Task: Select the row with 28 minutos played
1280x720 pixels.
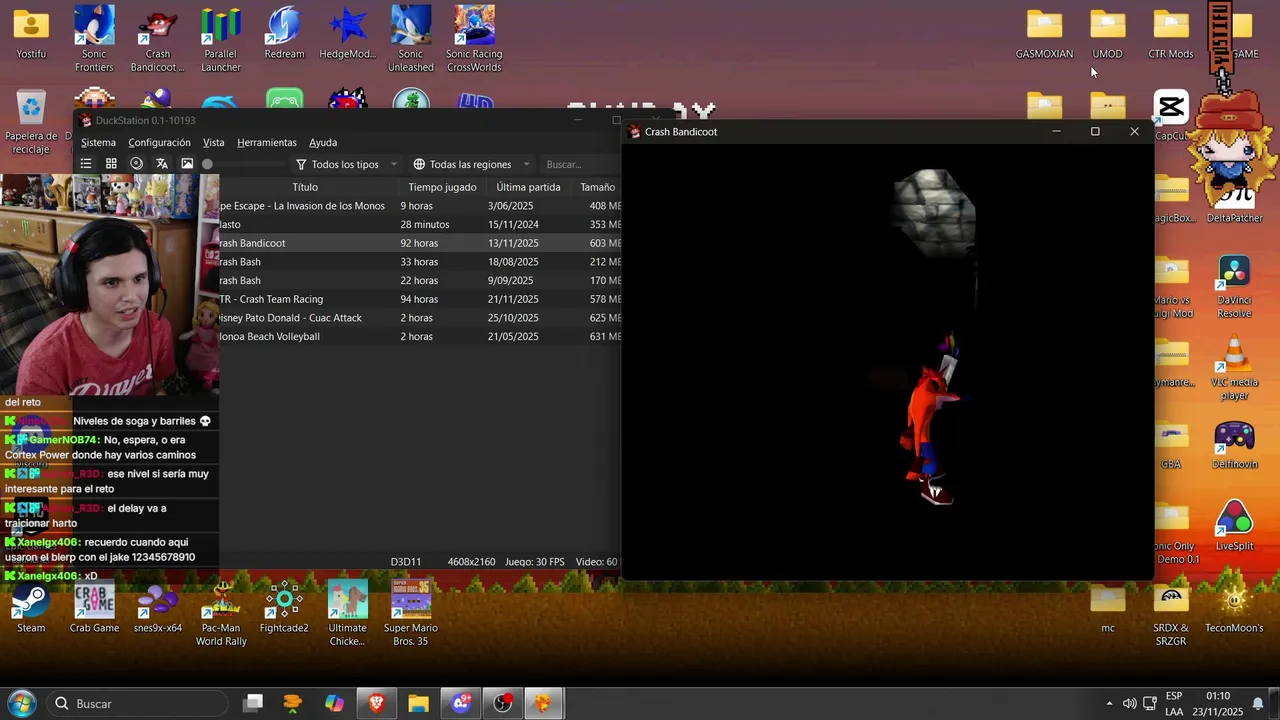Action: pos(420,224)
